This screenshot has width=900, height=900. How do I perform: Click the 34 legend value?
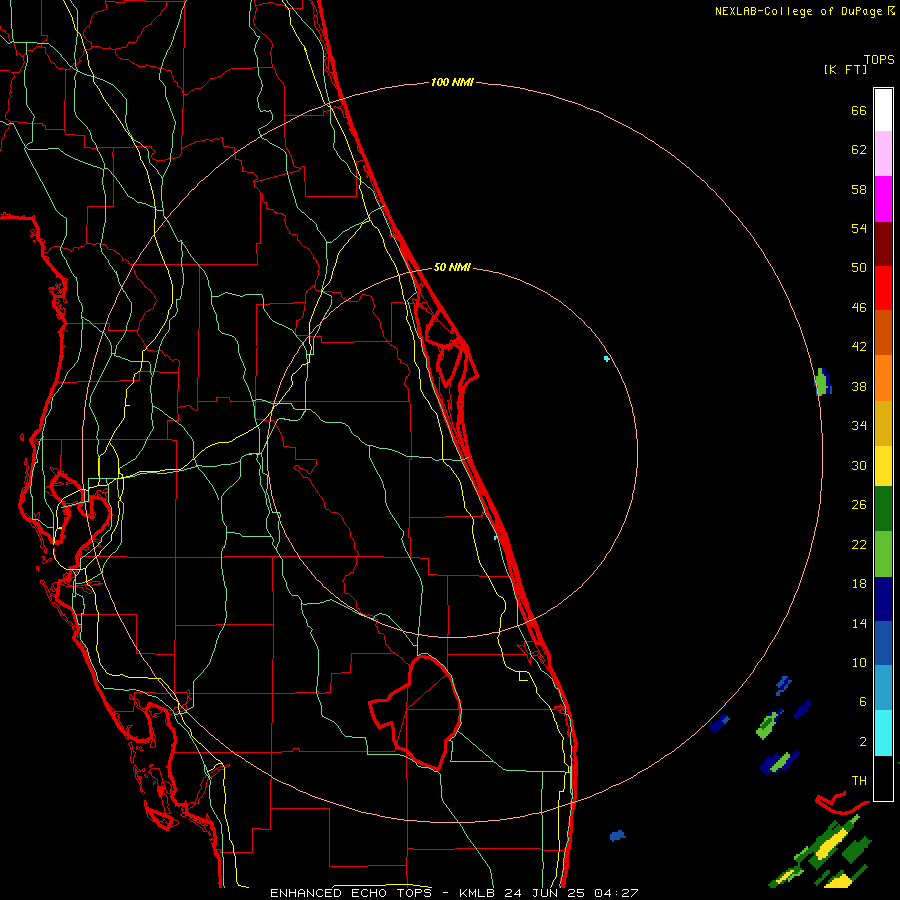click(859, 425)
